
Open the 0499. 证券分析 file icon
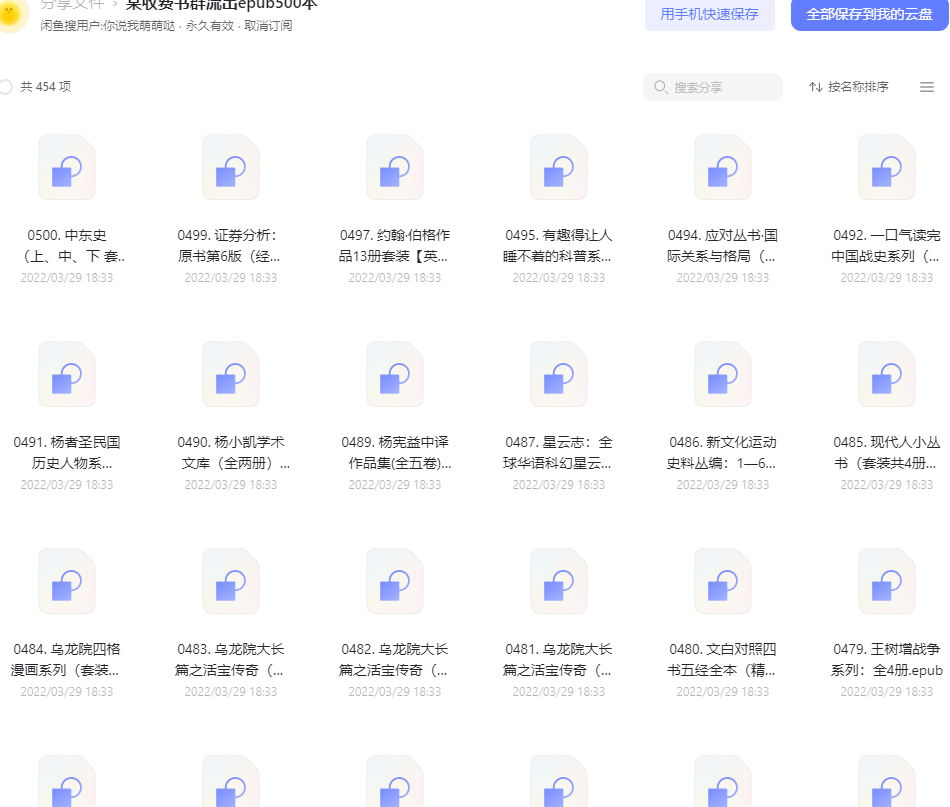tap(231, 167)
